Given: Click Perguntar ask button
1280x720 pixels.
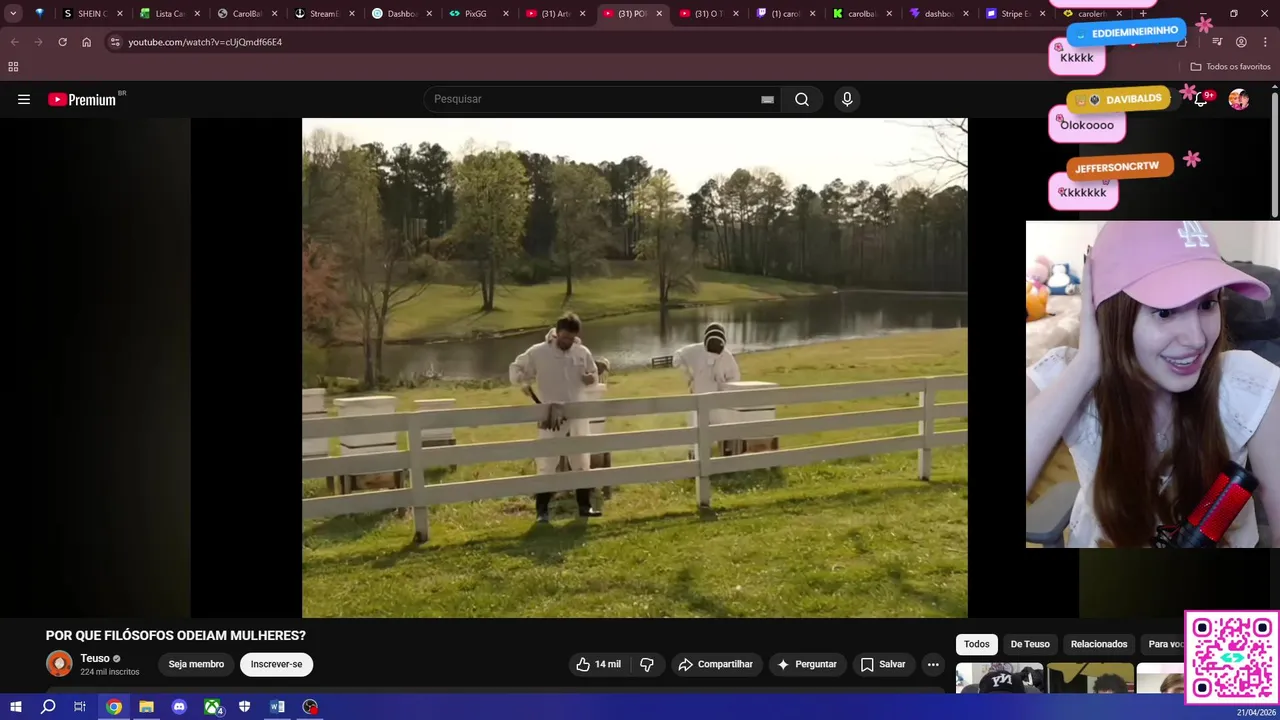Looking at the screenshot, I should coord(807,664).
